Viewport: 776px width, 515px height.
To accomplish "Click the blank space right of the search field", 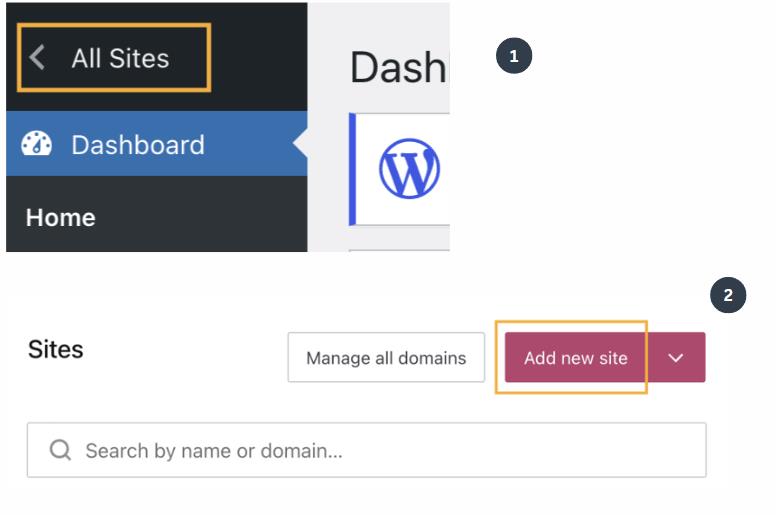I will pyautogui.click(x=740, y=450).
